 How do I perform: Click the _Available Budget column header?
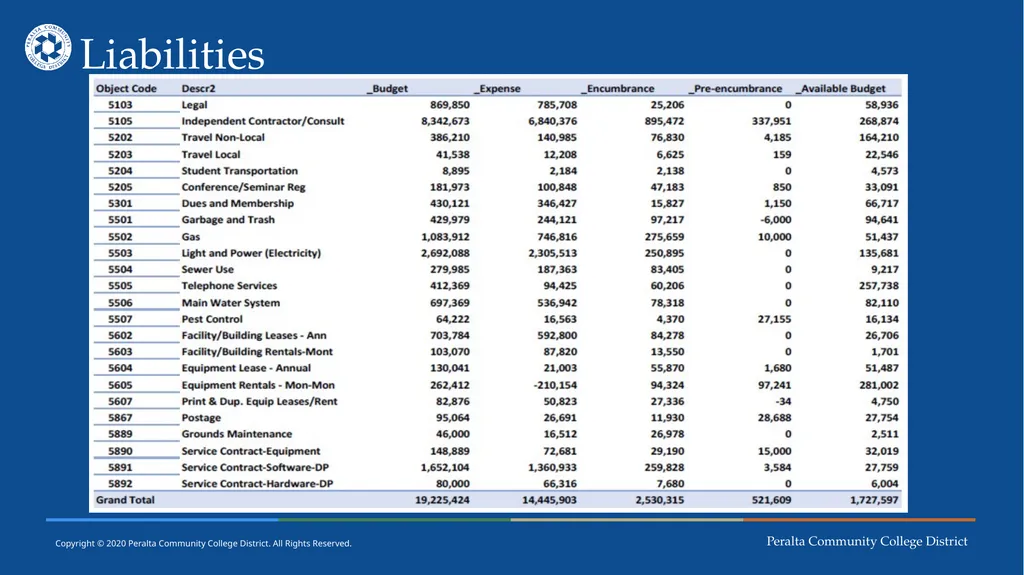click(841, 88)
